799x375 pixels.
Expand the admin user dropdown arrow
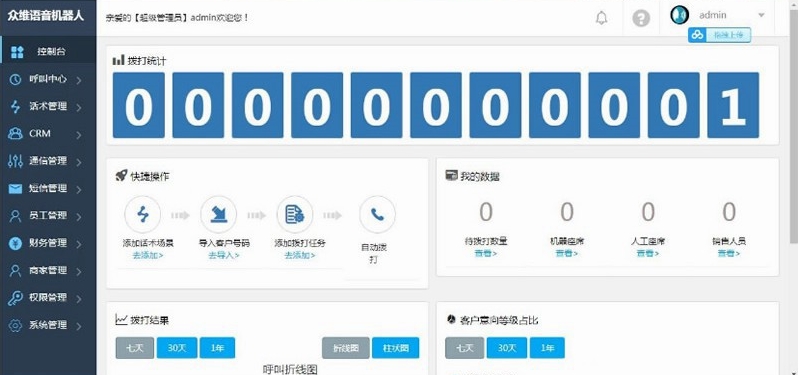(761, 15)
